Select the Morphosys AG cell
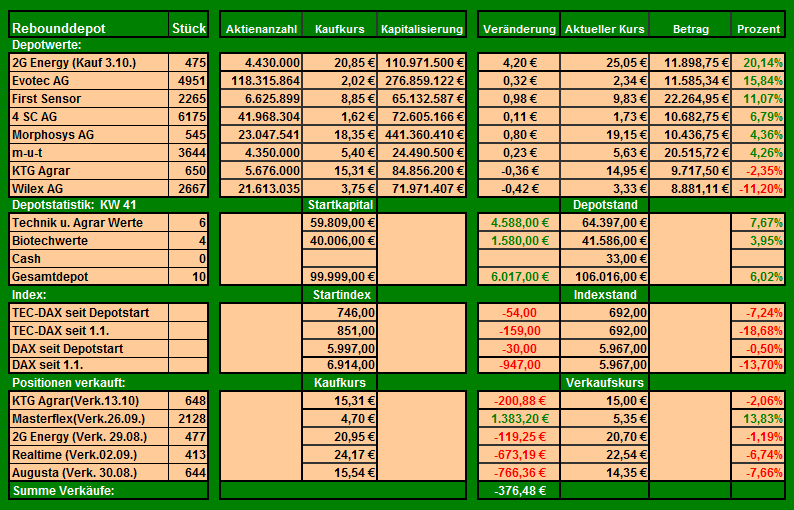This screenshot has height=510, width=794. point(89,135)
